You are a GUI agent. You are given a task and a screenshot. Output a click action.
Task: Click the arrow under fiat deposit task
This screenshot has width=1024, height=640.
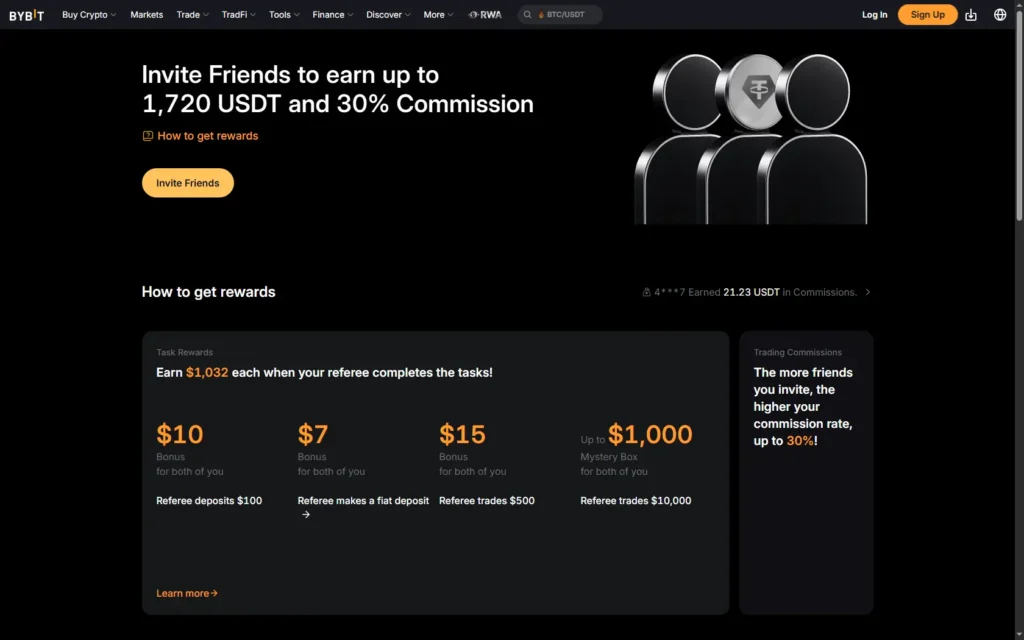(x=306, y=515)
